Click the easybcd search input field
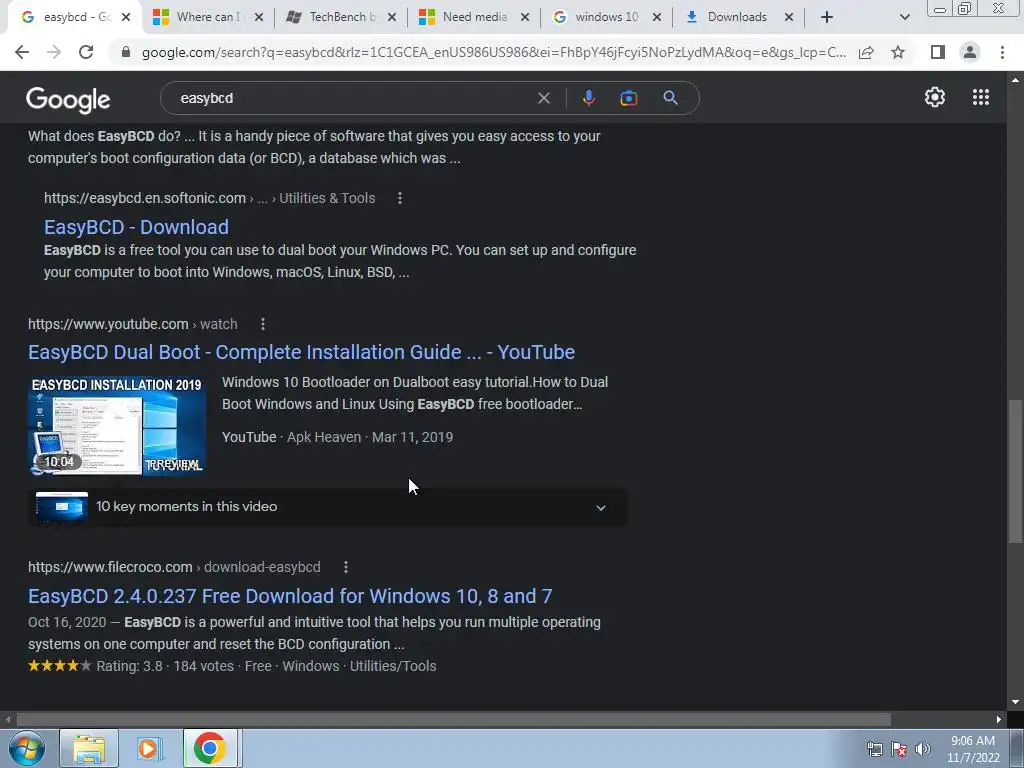The width and height of the screenshot is (1024, 768). [353, 98]
